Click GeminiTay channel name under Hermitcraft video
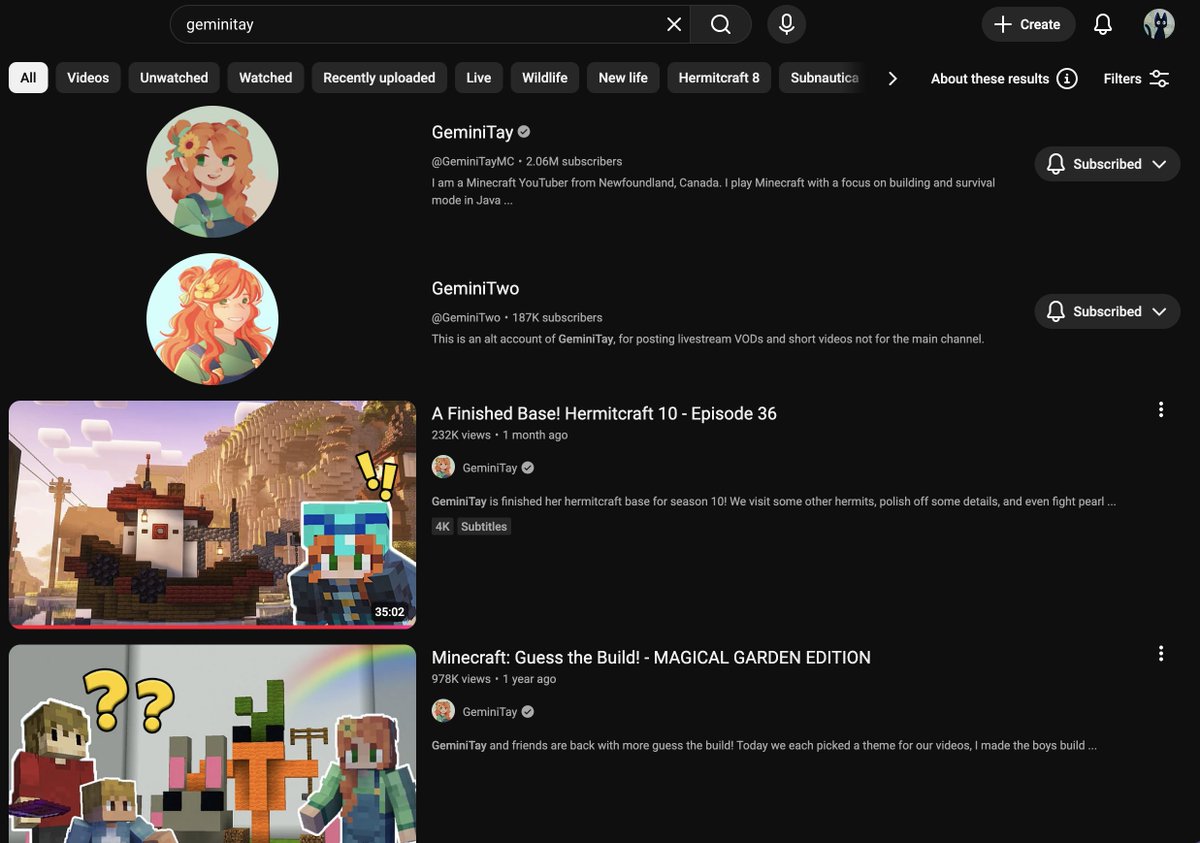The height and width of the screenshot is (843, 1200). 490,468
